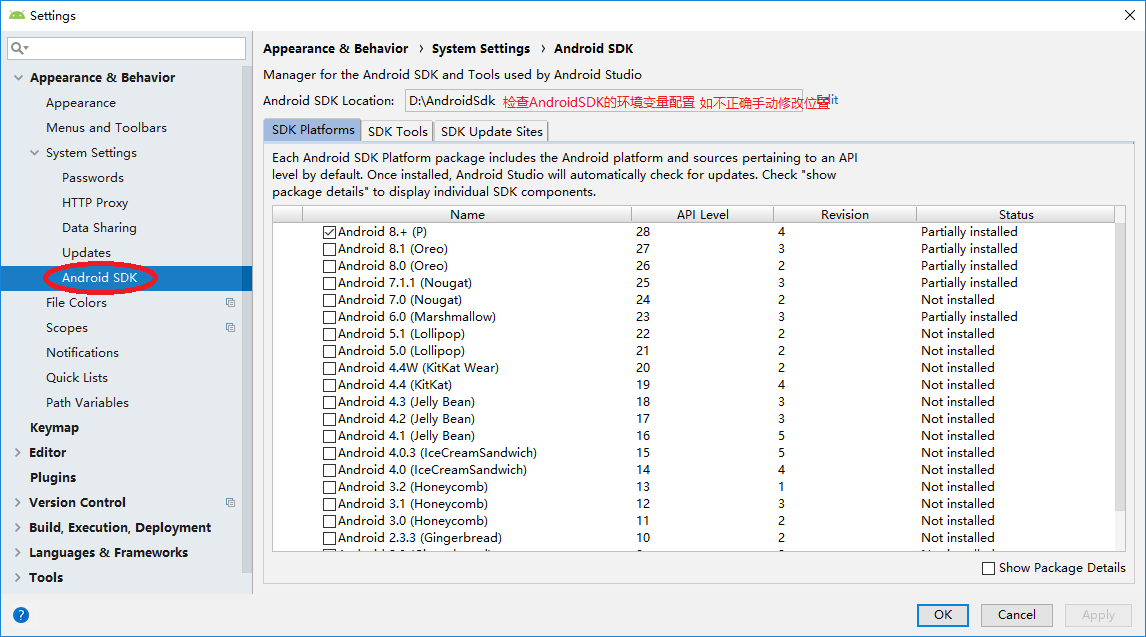Click the project-level icon beside Scopes

230,327
